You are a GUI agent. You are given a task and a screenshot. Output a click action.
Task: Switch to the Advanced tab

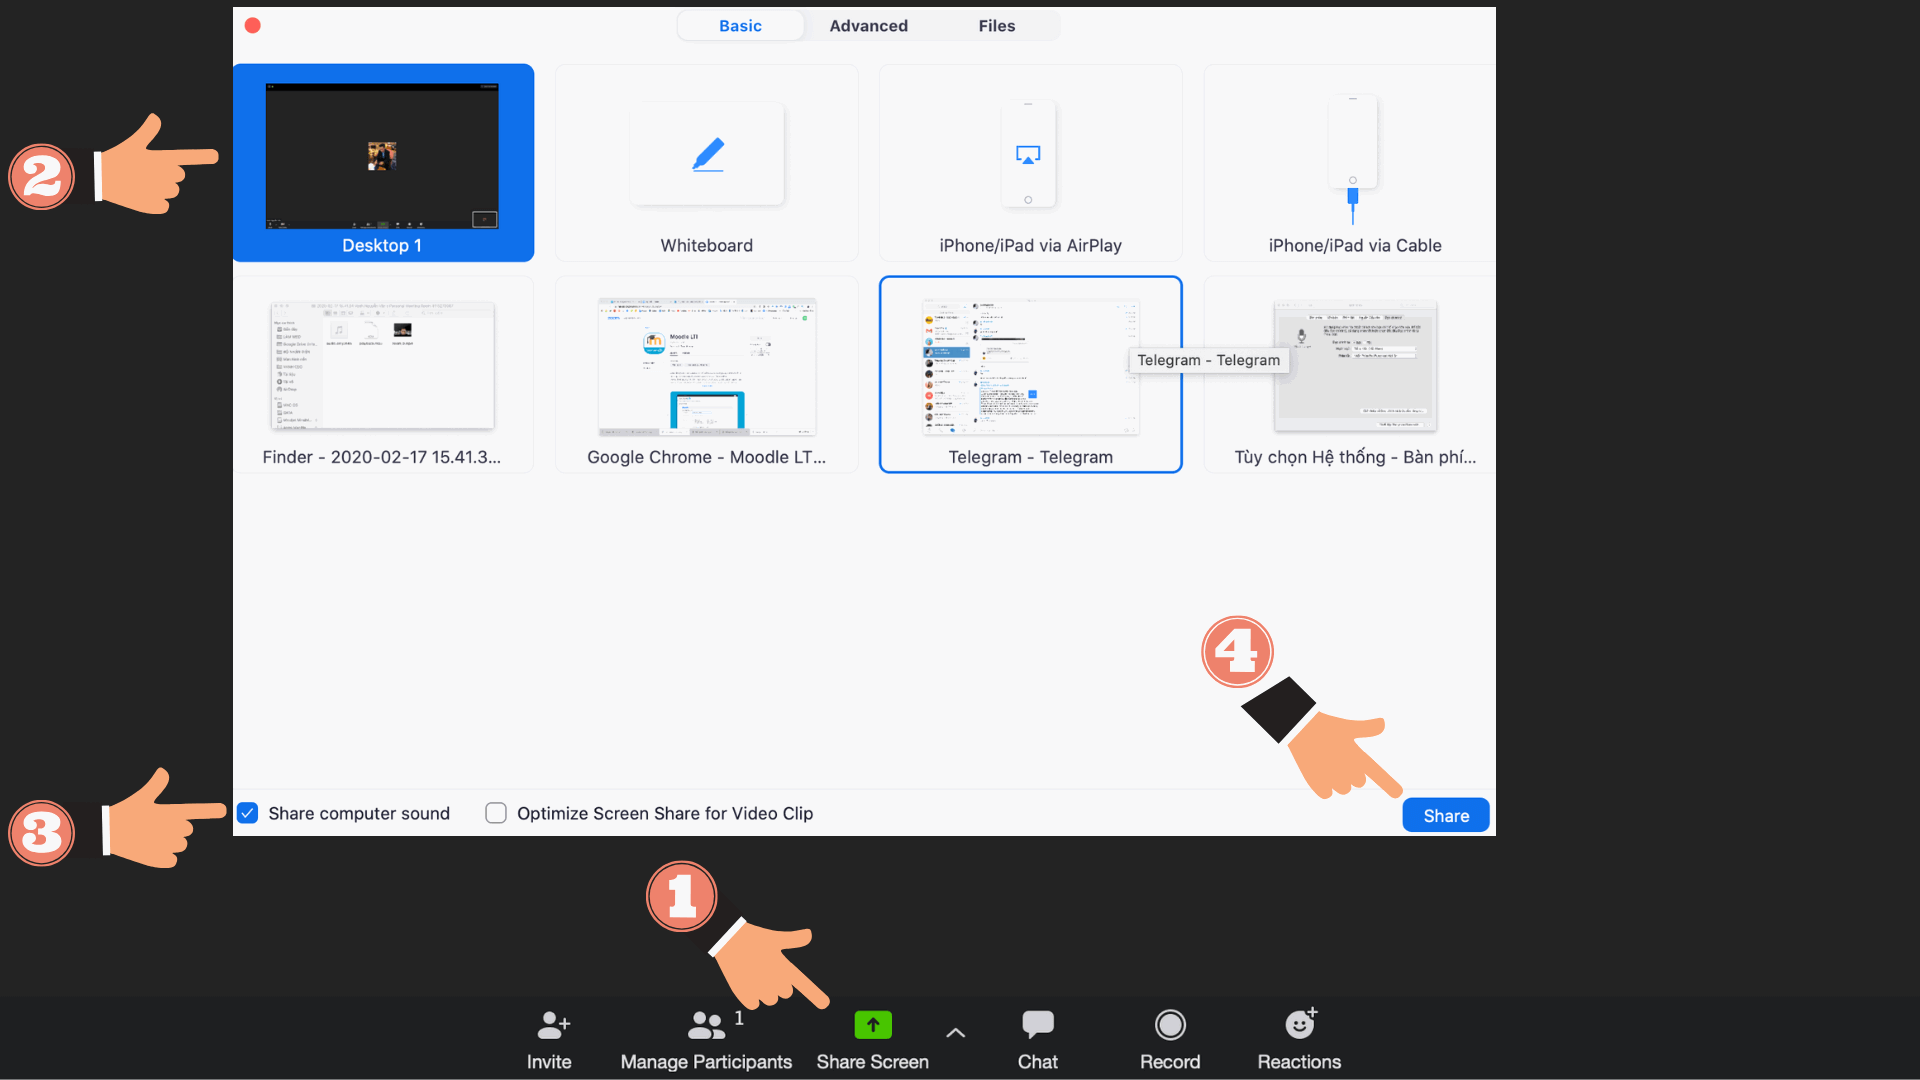868,26
